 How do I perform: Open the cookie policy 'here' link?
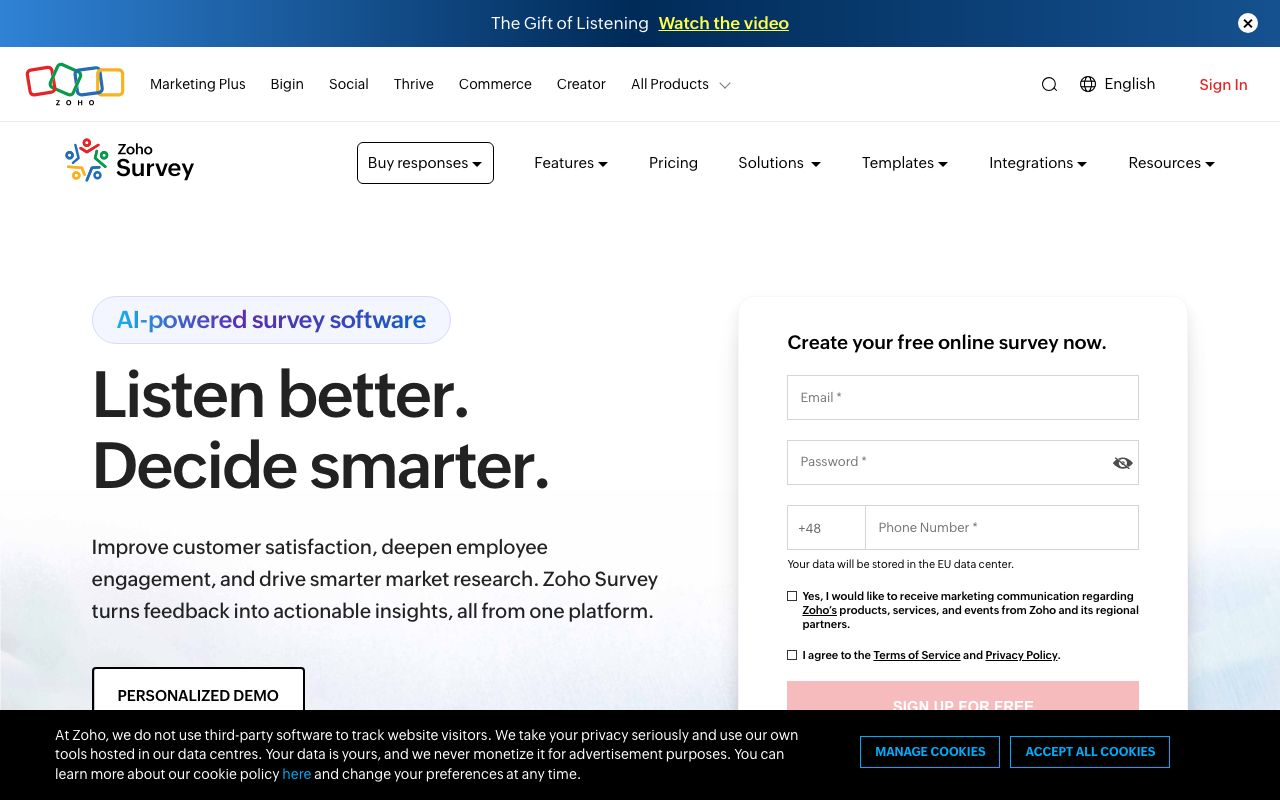coord(297,774)
